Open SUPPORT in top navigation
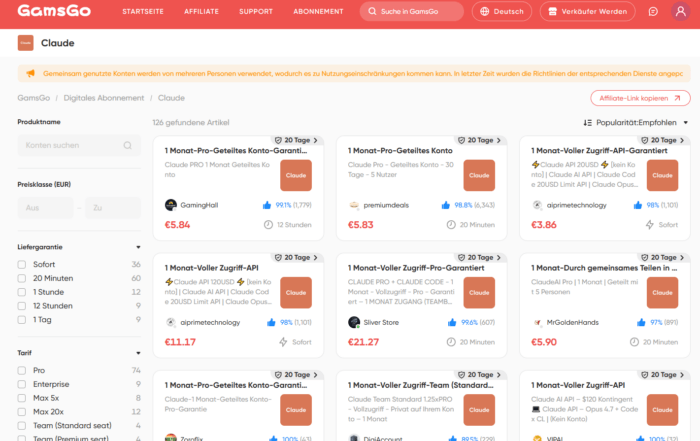The image size is (700, 441). 256,12
